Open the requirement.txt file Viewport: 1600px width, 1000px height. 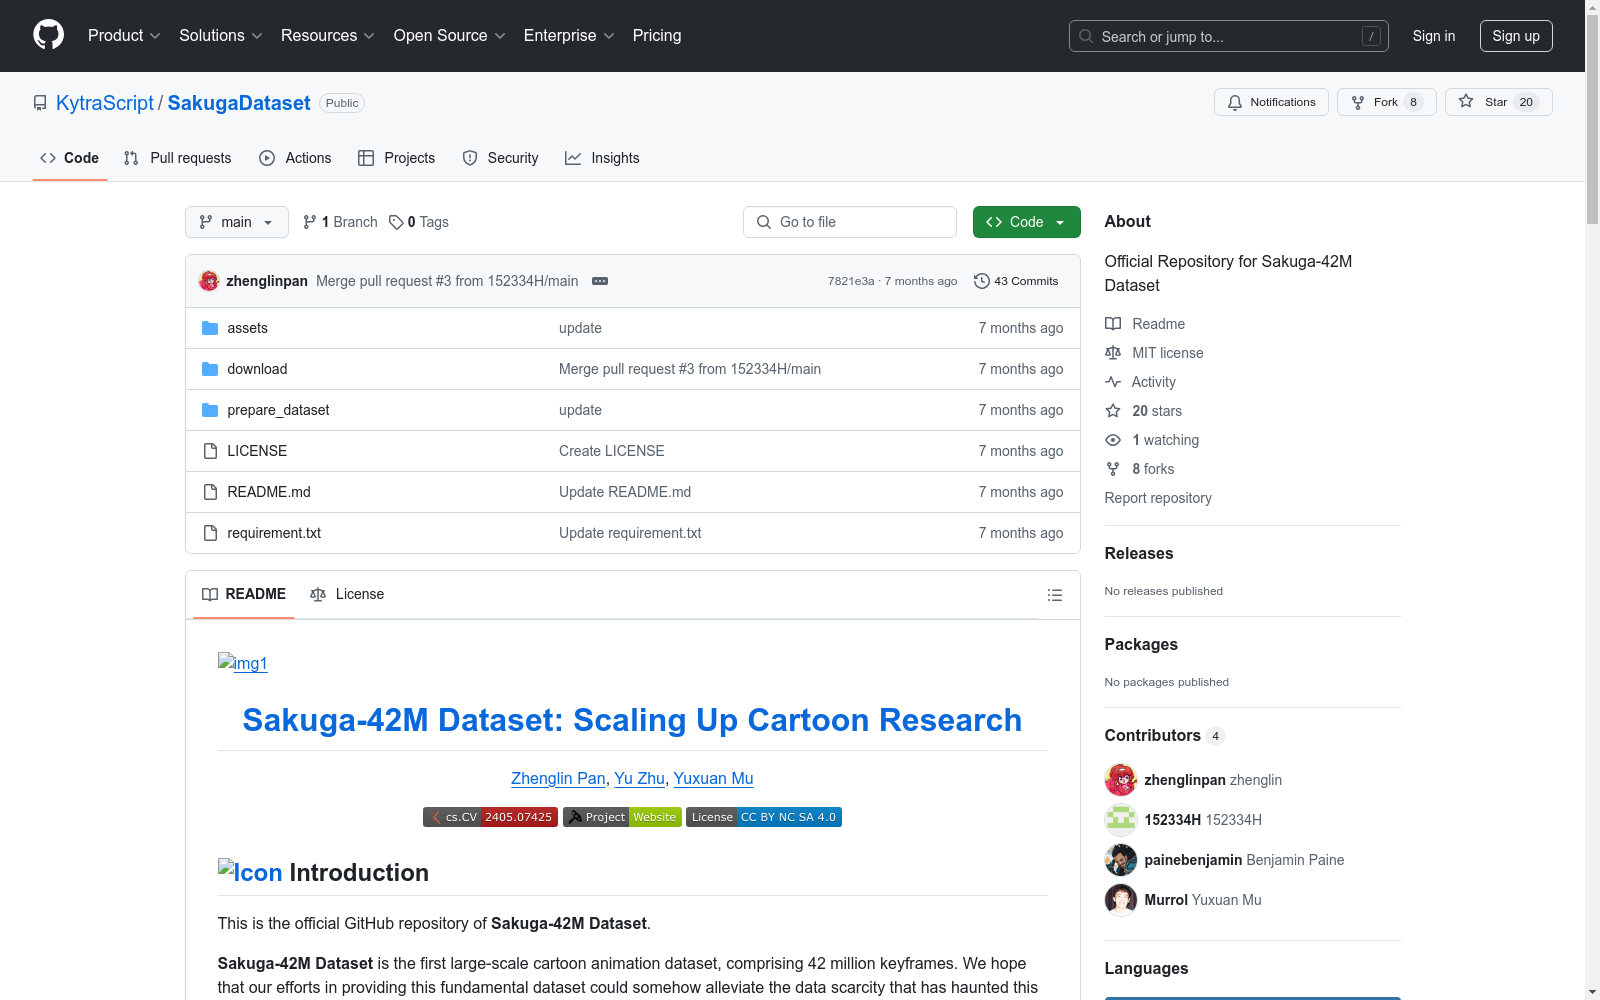(x=274, y=533)
